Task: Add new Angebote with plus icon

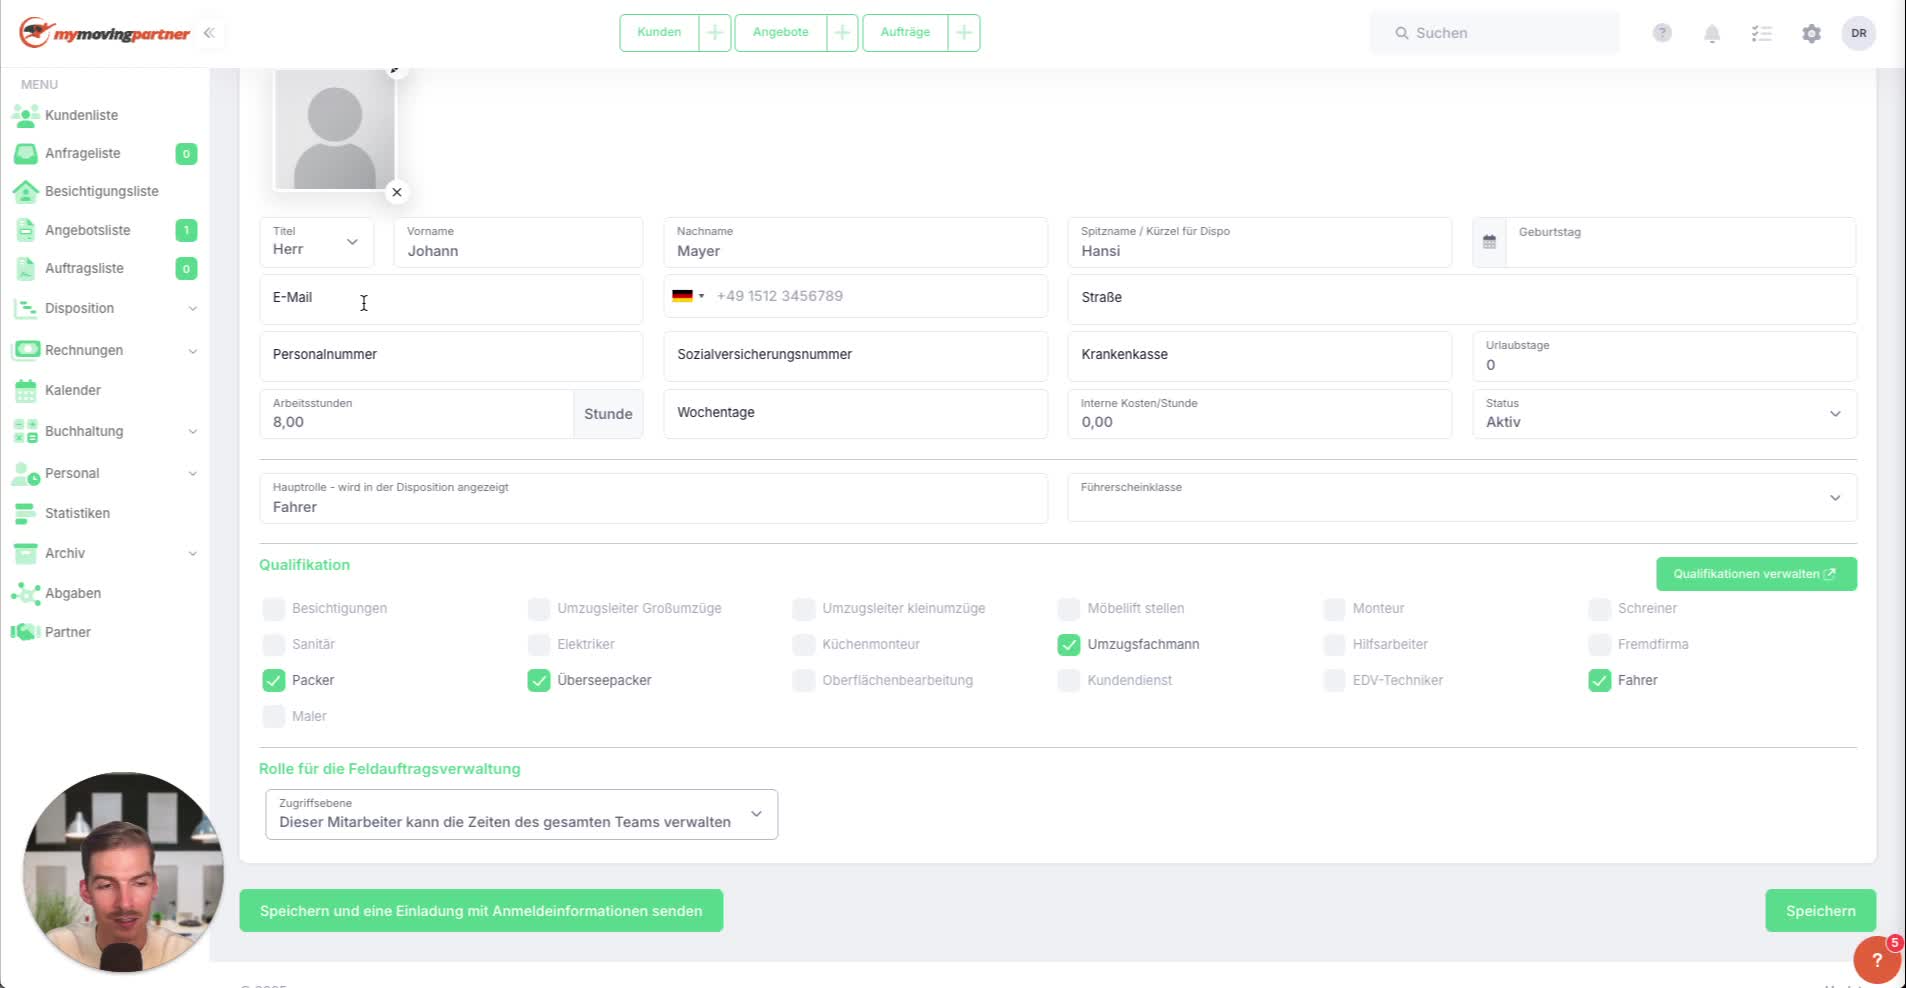Action: pyautogui.click(x=842, y=33)
